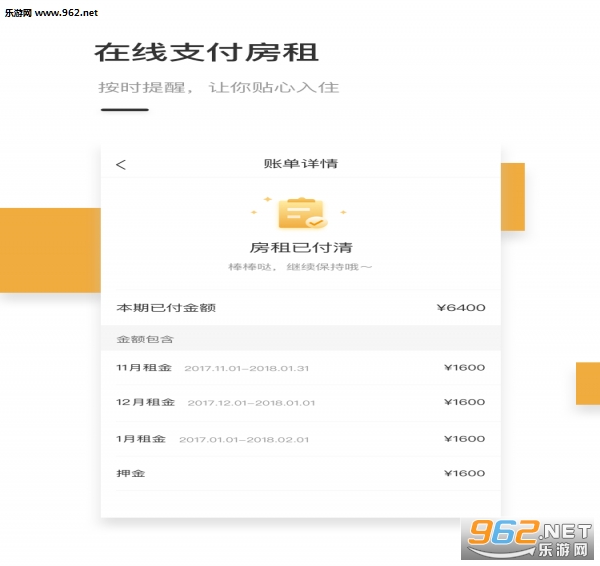Screen dimensions: 600x566
Task: Select the 账单详情 page title
Action: (301, 164)
